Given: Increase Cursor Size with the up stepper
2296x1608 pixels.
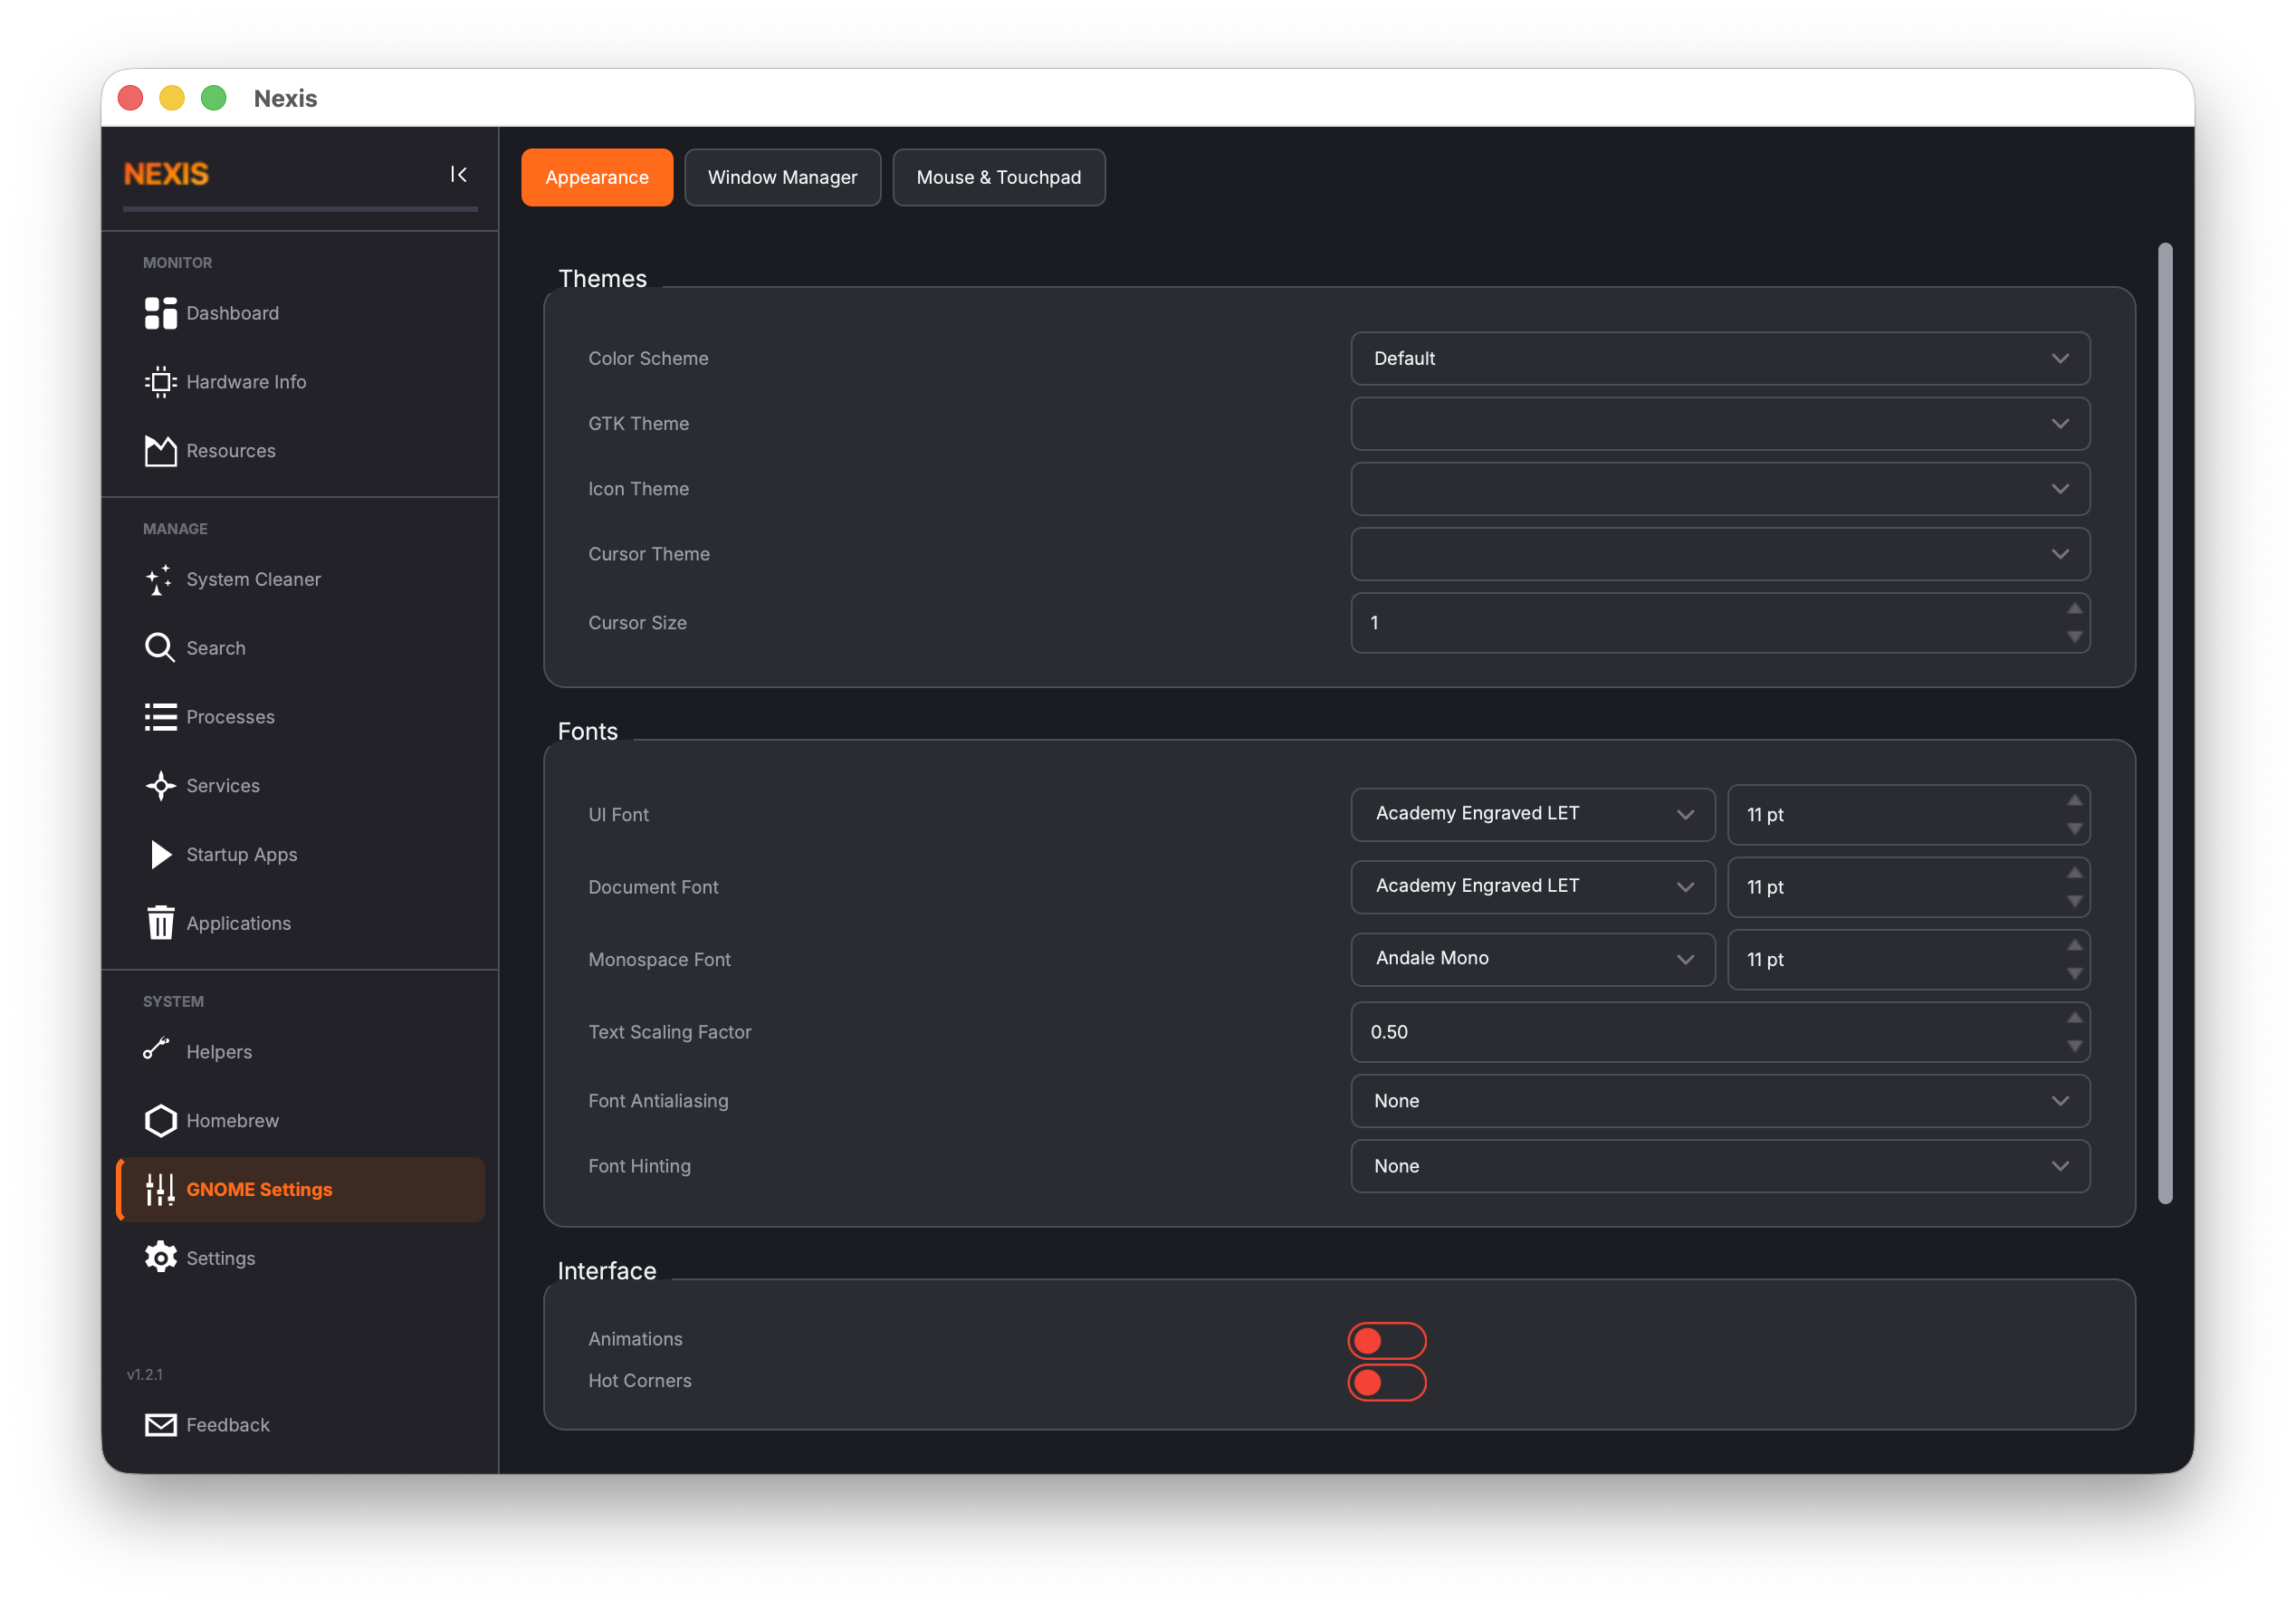Looking at the screenshot, I should 2075,610.
